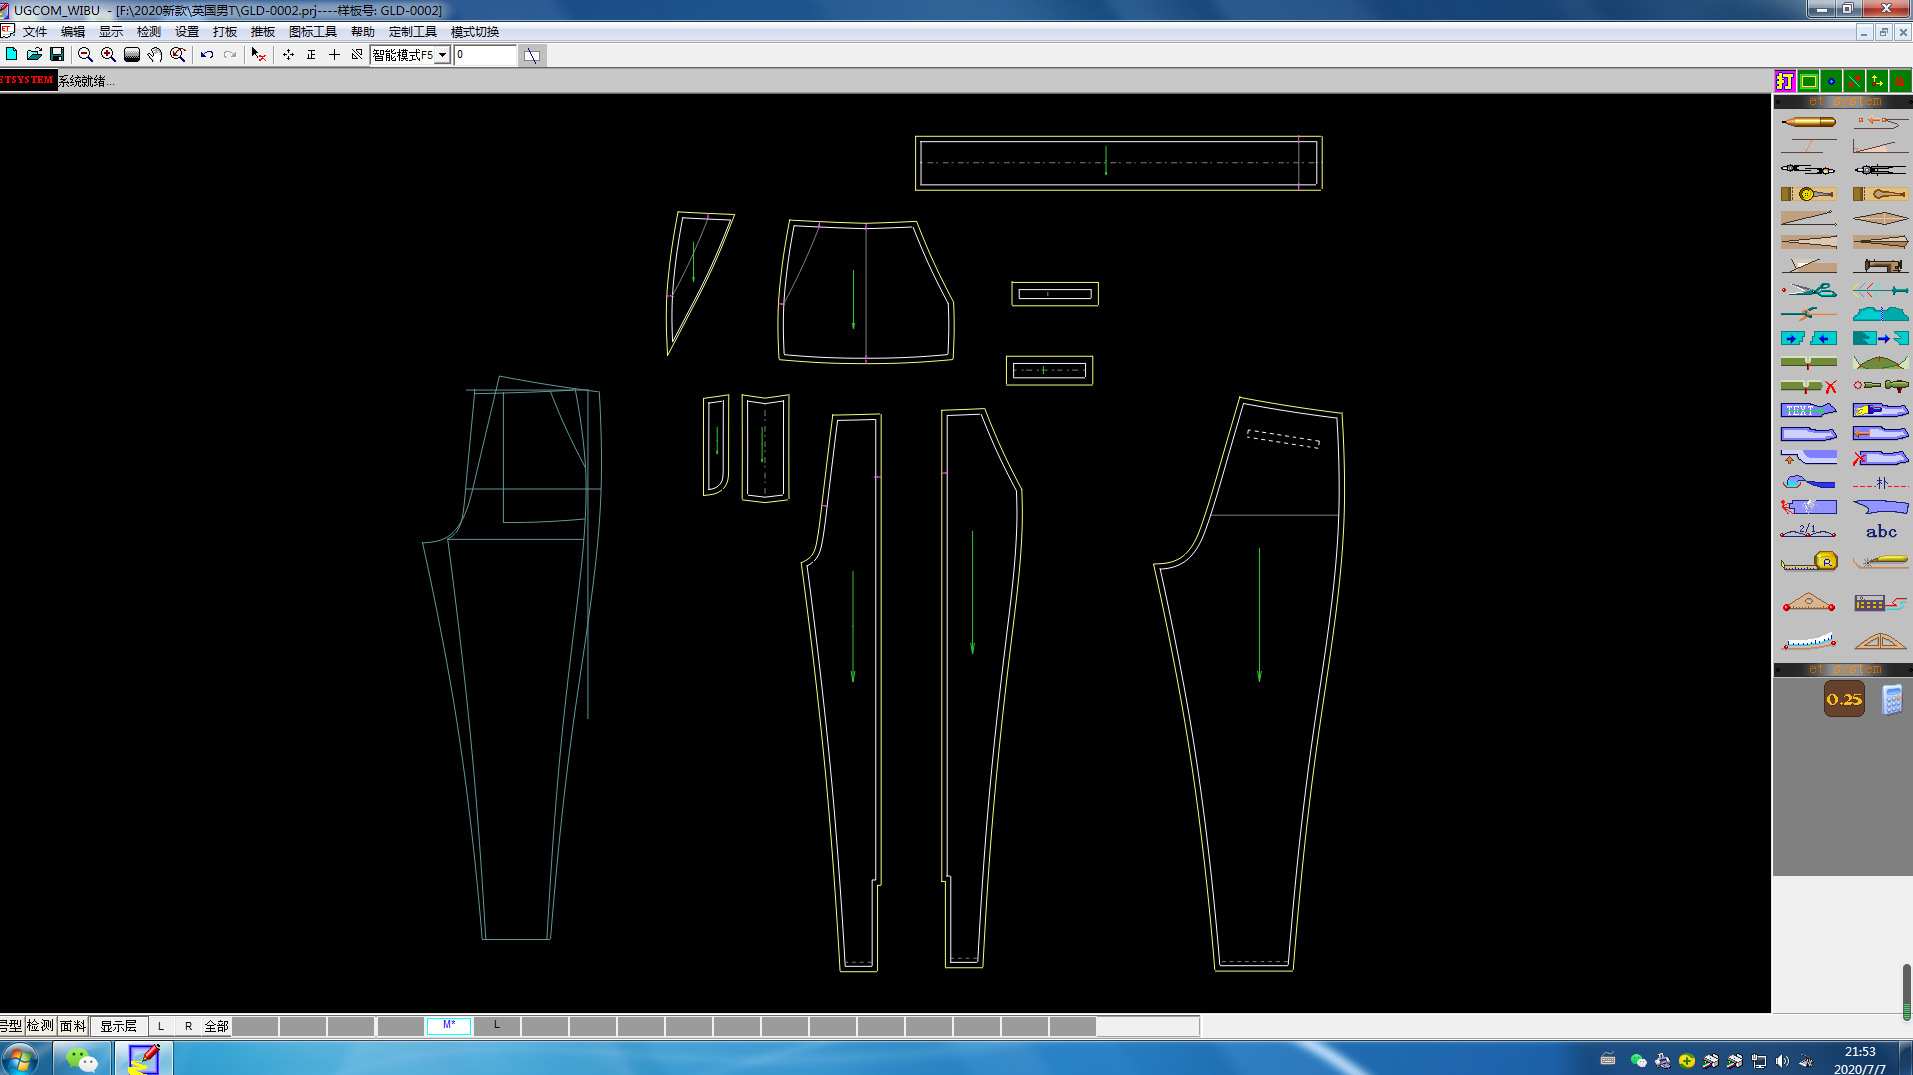1913x1075 pixels.
Task: Click the yellow rectangle panel icon
Action: [x=1808, y=81]
